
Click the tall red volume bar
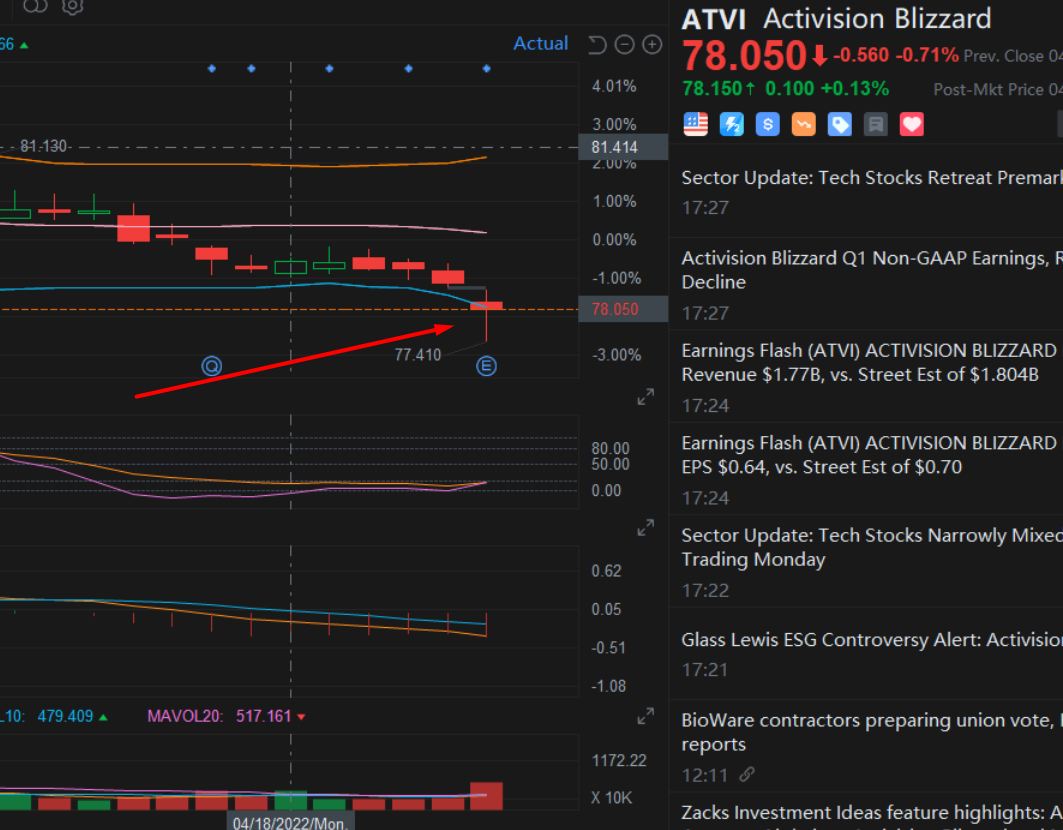[486, 796]
